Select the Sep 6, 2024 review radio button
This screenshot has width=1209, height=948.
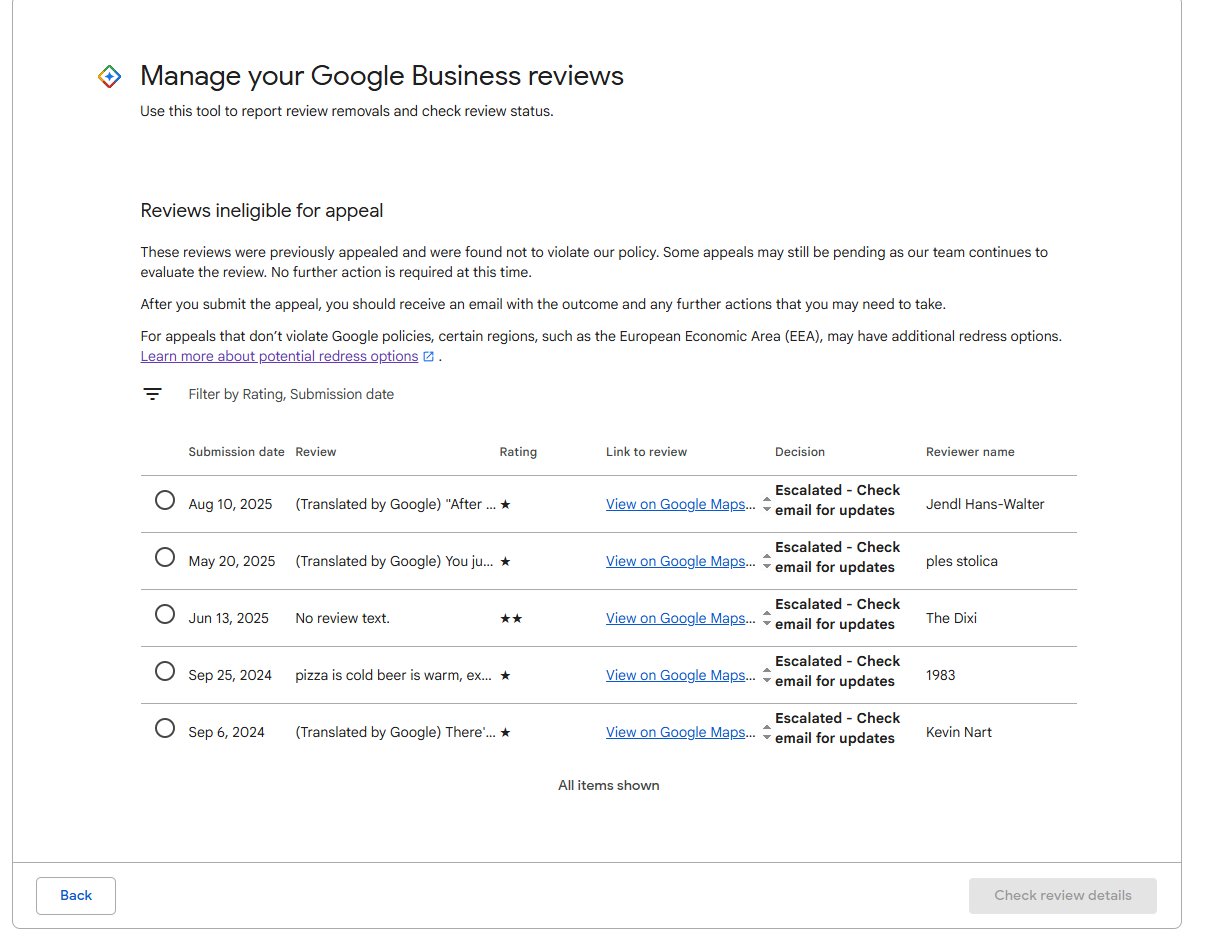coord(165,728)
